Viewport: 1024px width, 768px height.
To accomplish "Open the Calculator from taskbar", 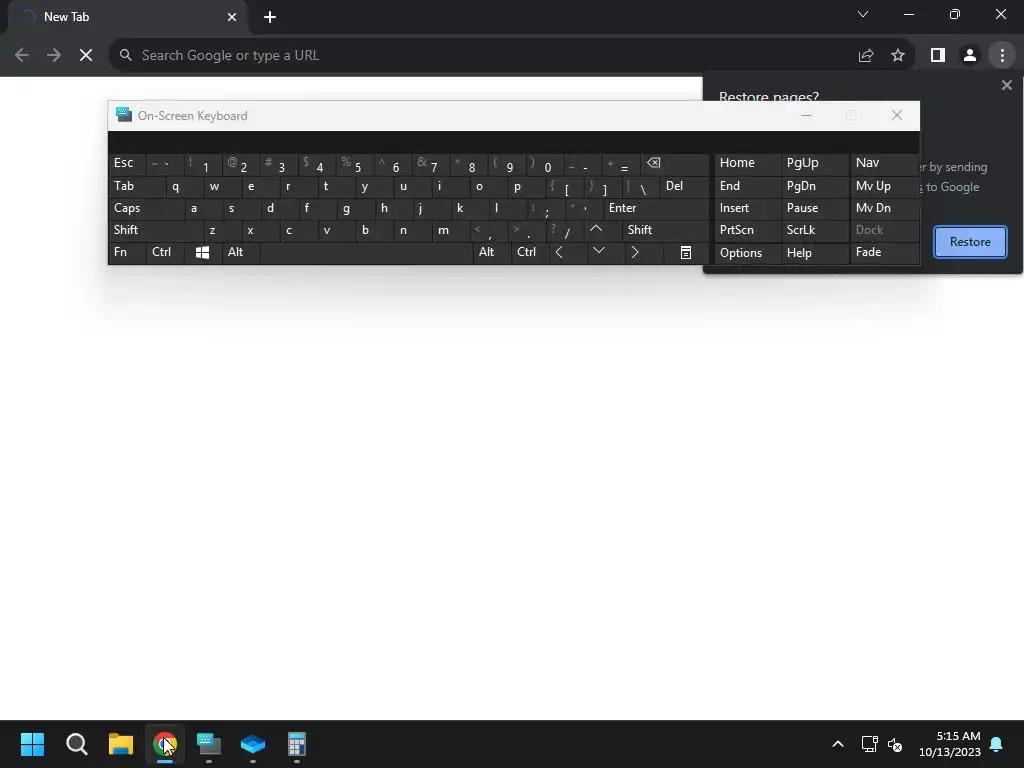I will click(x=297, y=744).
